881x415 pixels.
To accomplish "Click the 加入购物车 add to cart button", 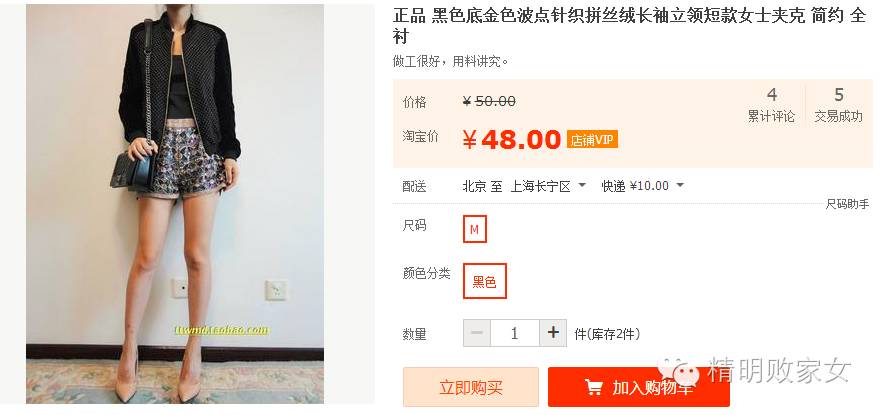I will point(639,387).
